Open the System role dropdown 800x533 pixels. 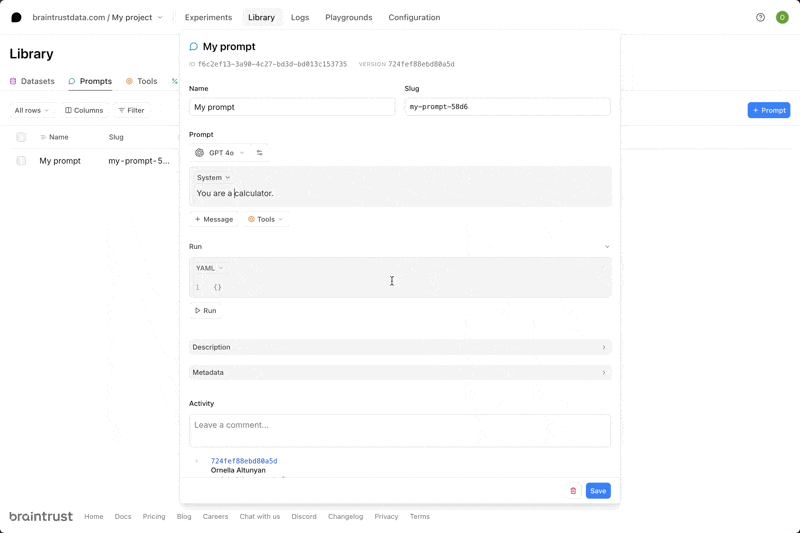[x=213, y=178]
